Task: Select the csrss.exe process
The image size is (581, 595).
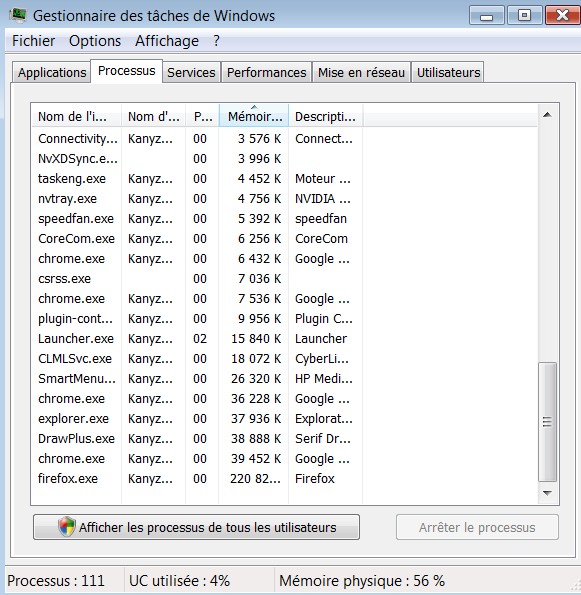Action: pyautogui.click(x=197, y=279)
